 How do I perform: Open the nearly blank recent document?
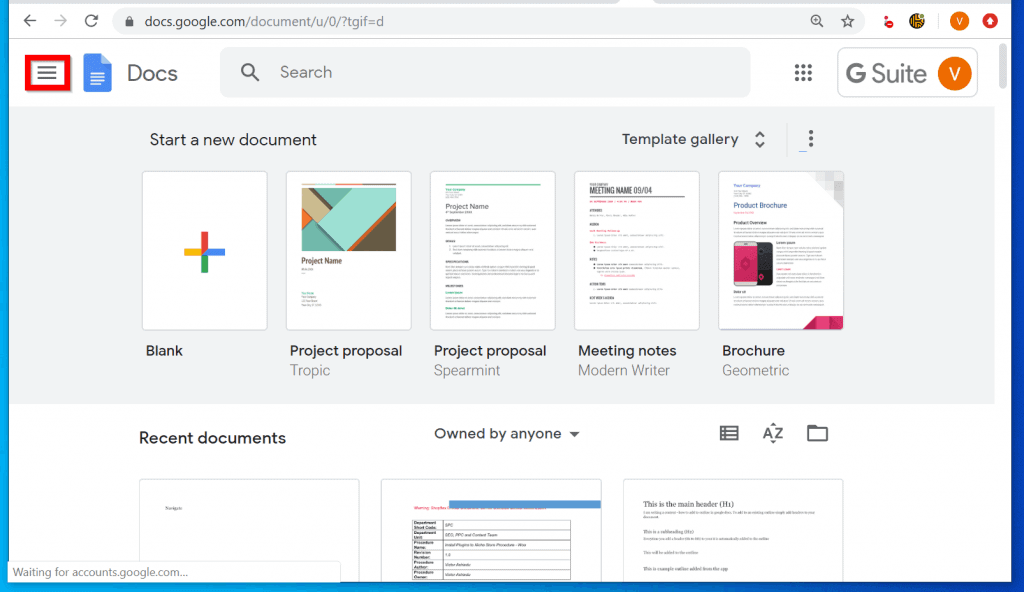pyautogui.click(x=249, y=530)
